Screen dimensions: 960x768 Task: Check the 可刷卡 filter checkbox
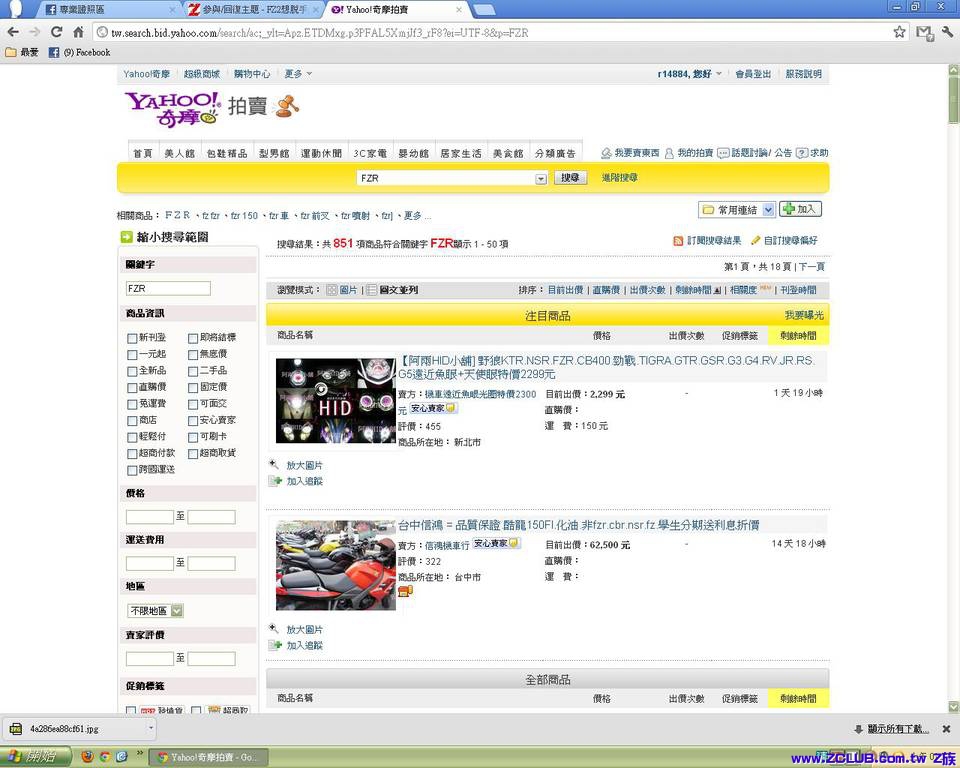(x=193, y=437)
